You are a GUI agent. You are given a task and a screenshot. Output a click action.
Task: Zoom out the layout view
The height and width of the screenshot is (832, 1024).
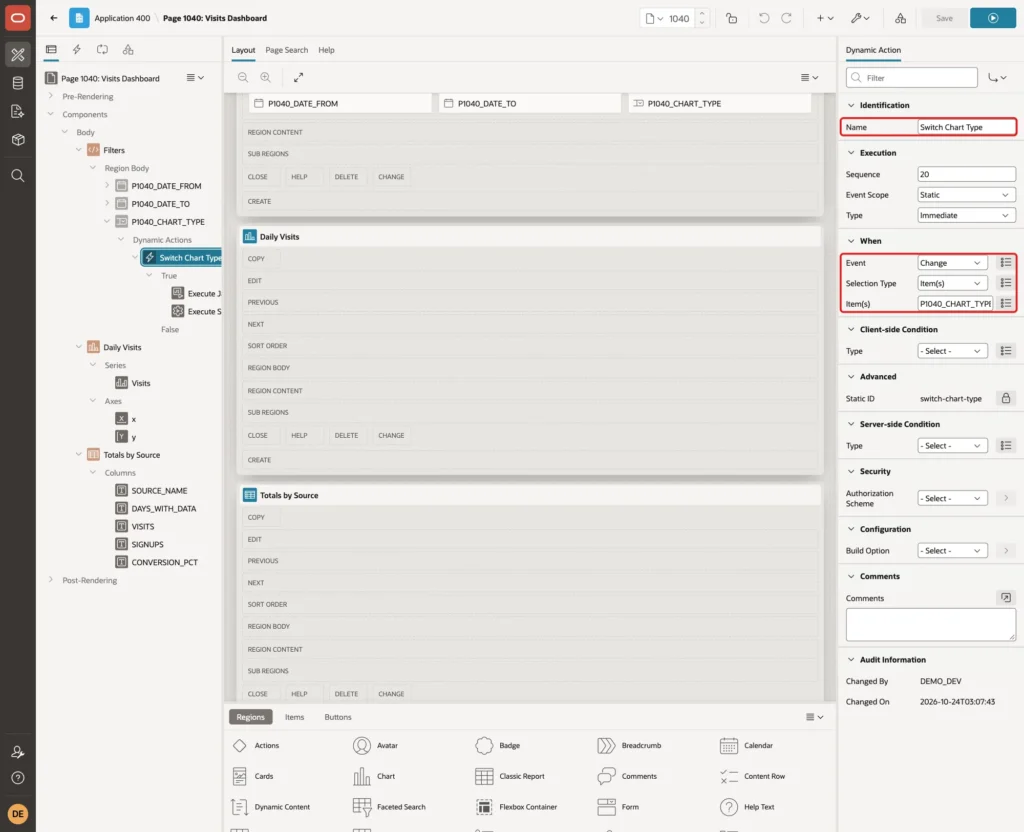point(243,78)
